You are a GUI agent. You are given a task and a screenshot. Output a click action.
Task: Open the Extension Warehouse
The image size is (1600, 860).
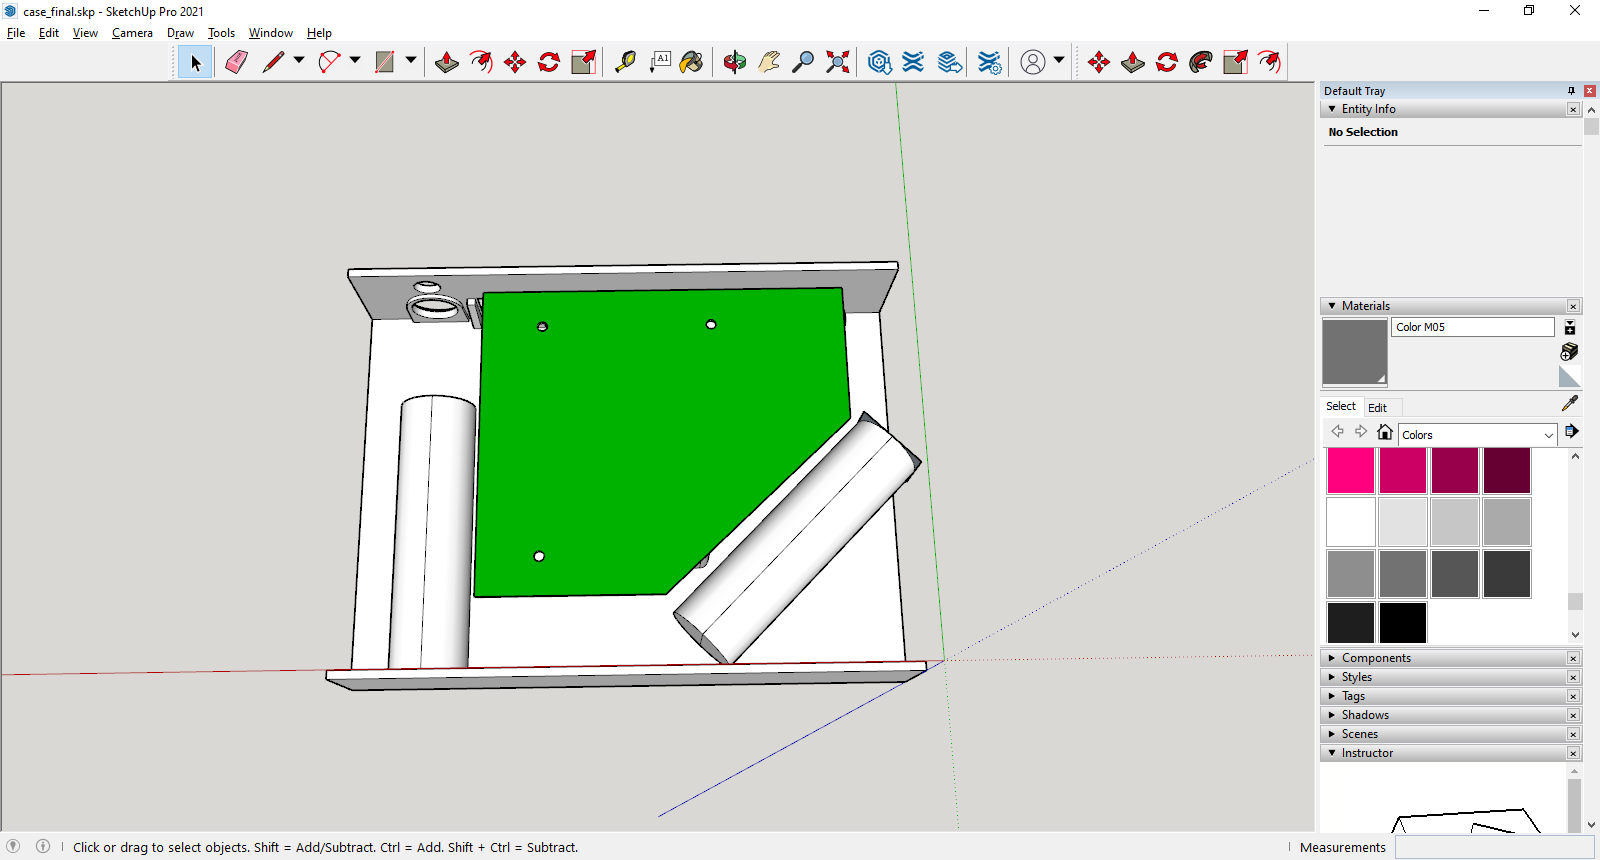(x=913, y=62)
